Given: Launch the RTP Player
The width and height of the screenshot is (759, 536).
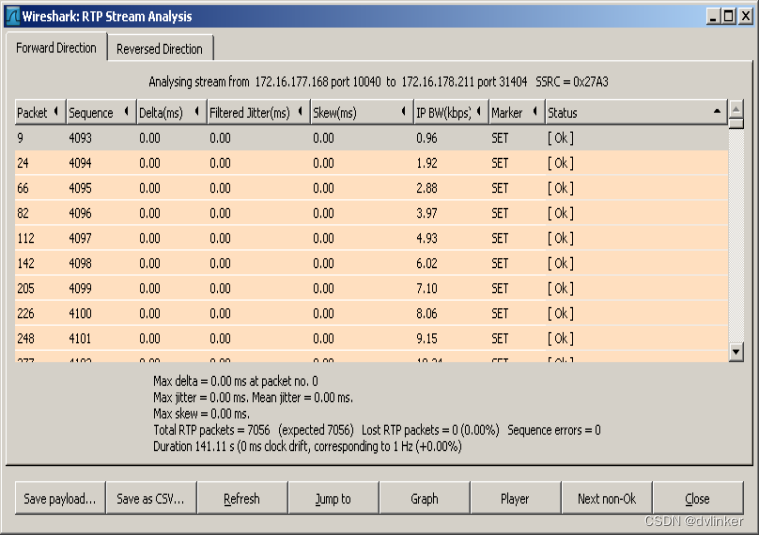Looking at the screenshot, I should click(x=515, y=498).
